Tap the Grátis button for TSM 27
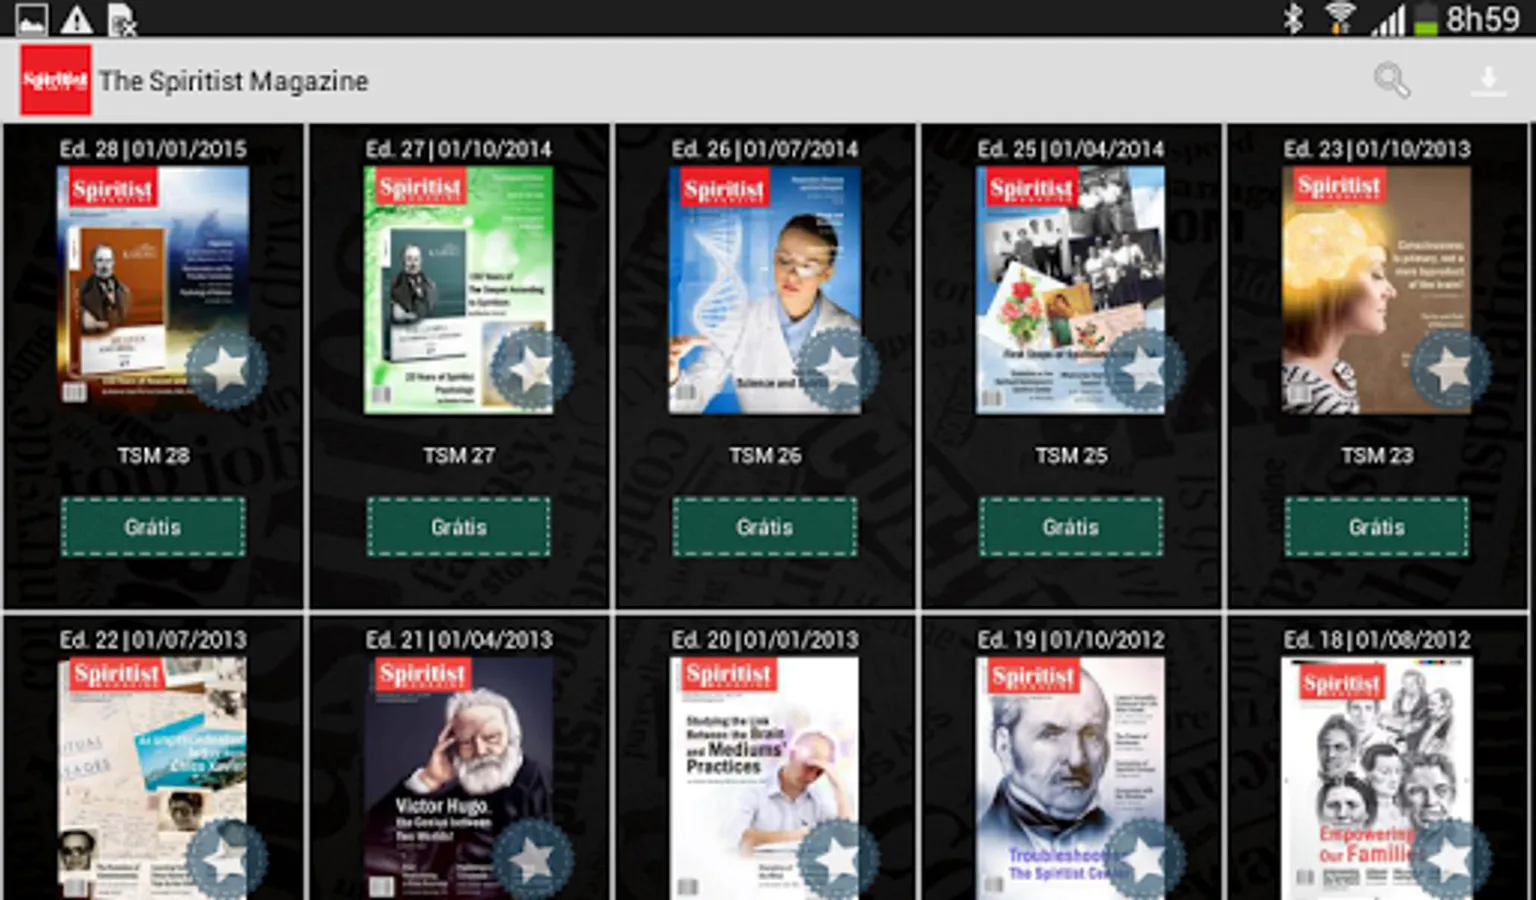Screen dimensions: 1536x900 click(459, 527)
